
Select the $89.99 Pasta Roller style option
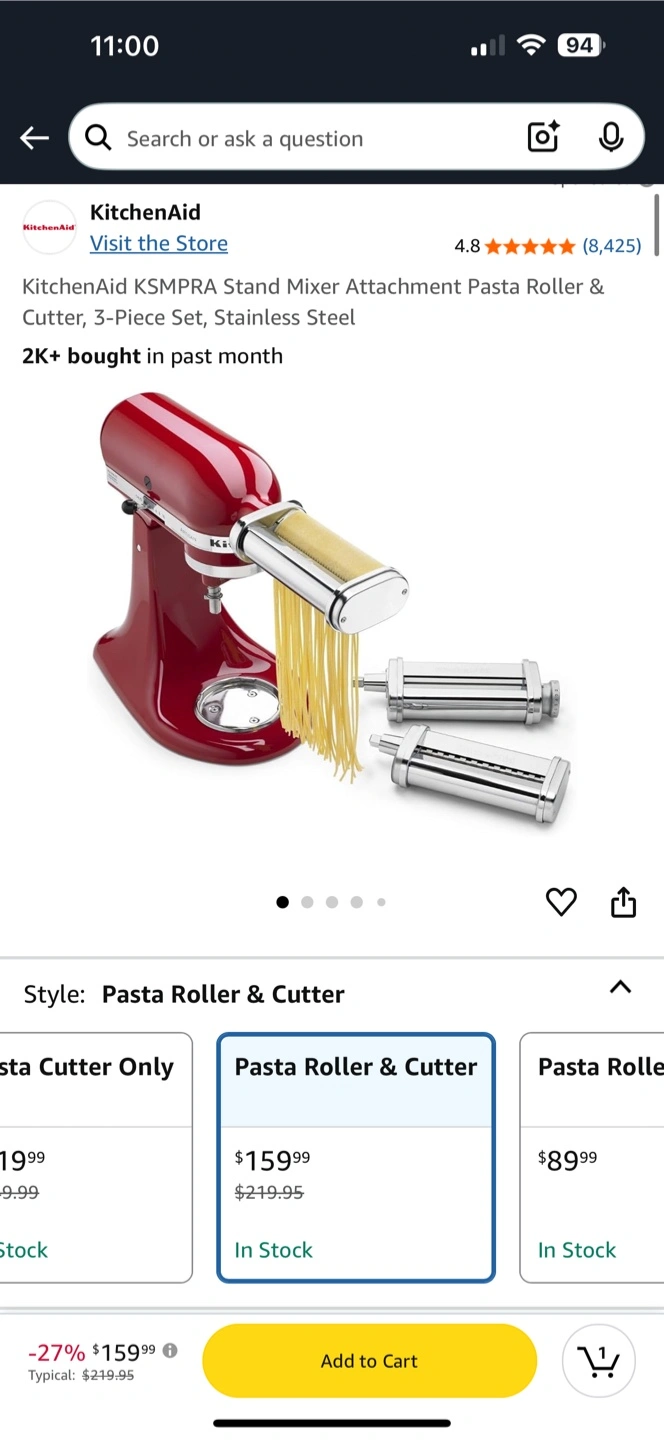(x=592, y=1157)
